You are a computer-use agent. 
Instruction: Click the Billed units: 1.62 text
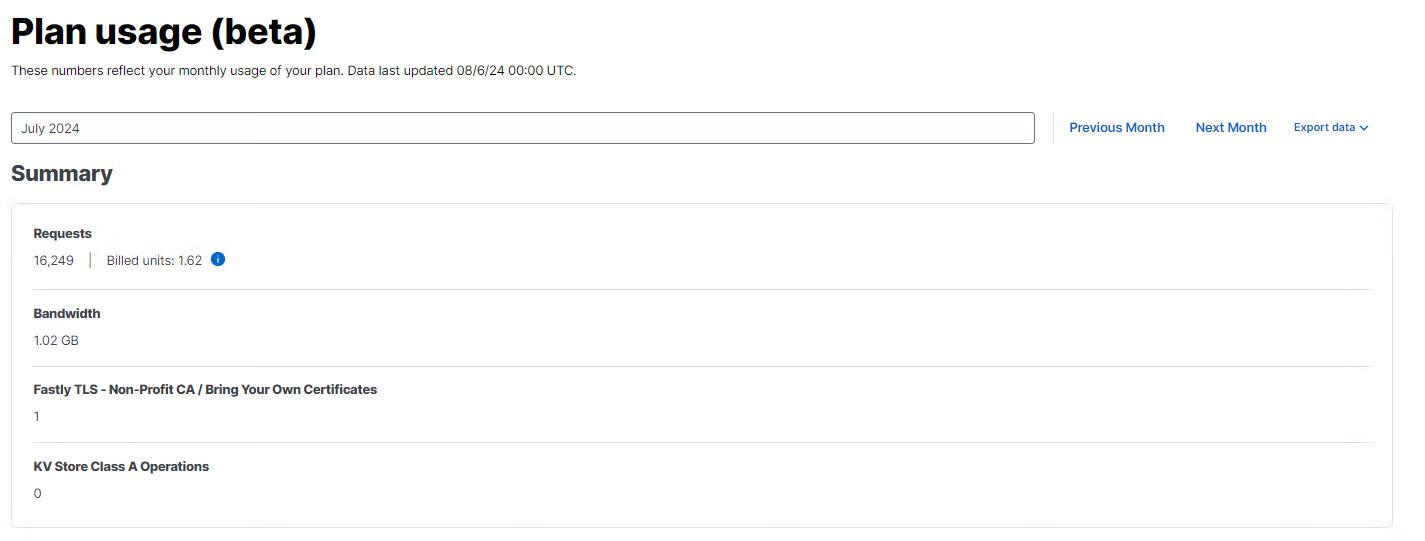pyautogui.click(x=154, y=261)
